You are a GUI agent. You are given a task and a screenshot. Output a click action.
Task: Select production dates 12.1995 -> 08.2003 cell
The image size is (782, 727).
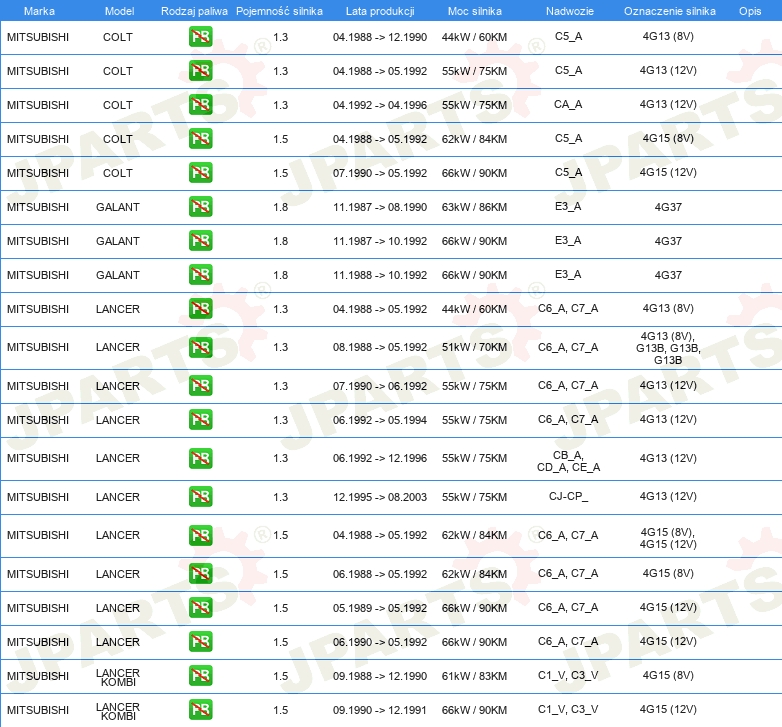(x=379, y=497)
